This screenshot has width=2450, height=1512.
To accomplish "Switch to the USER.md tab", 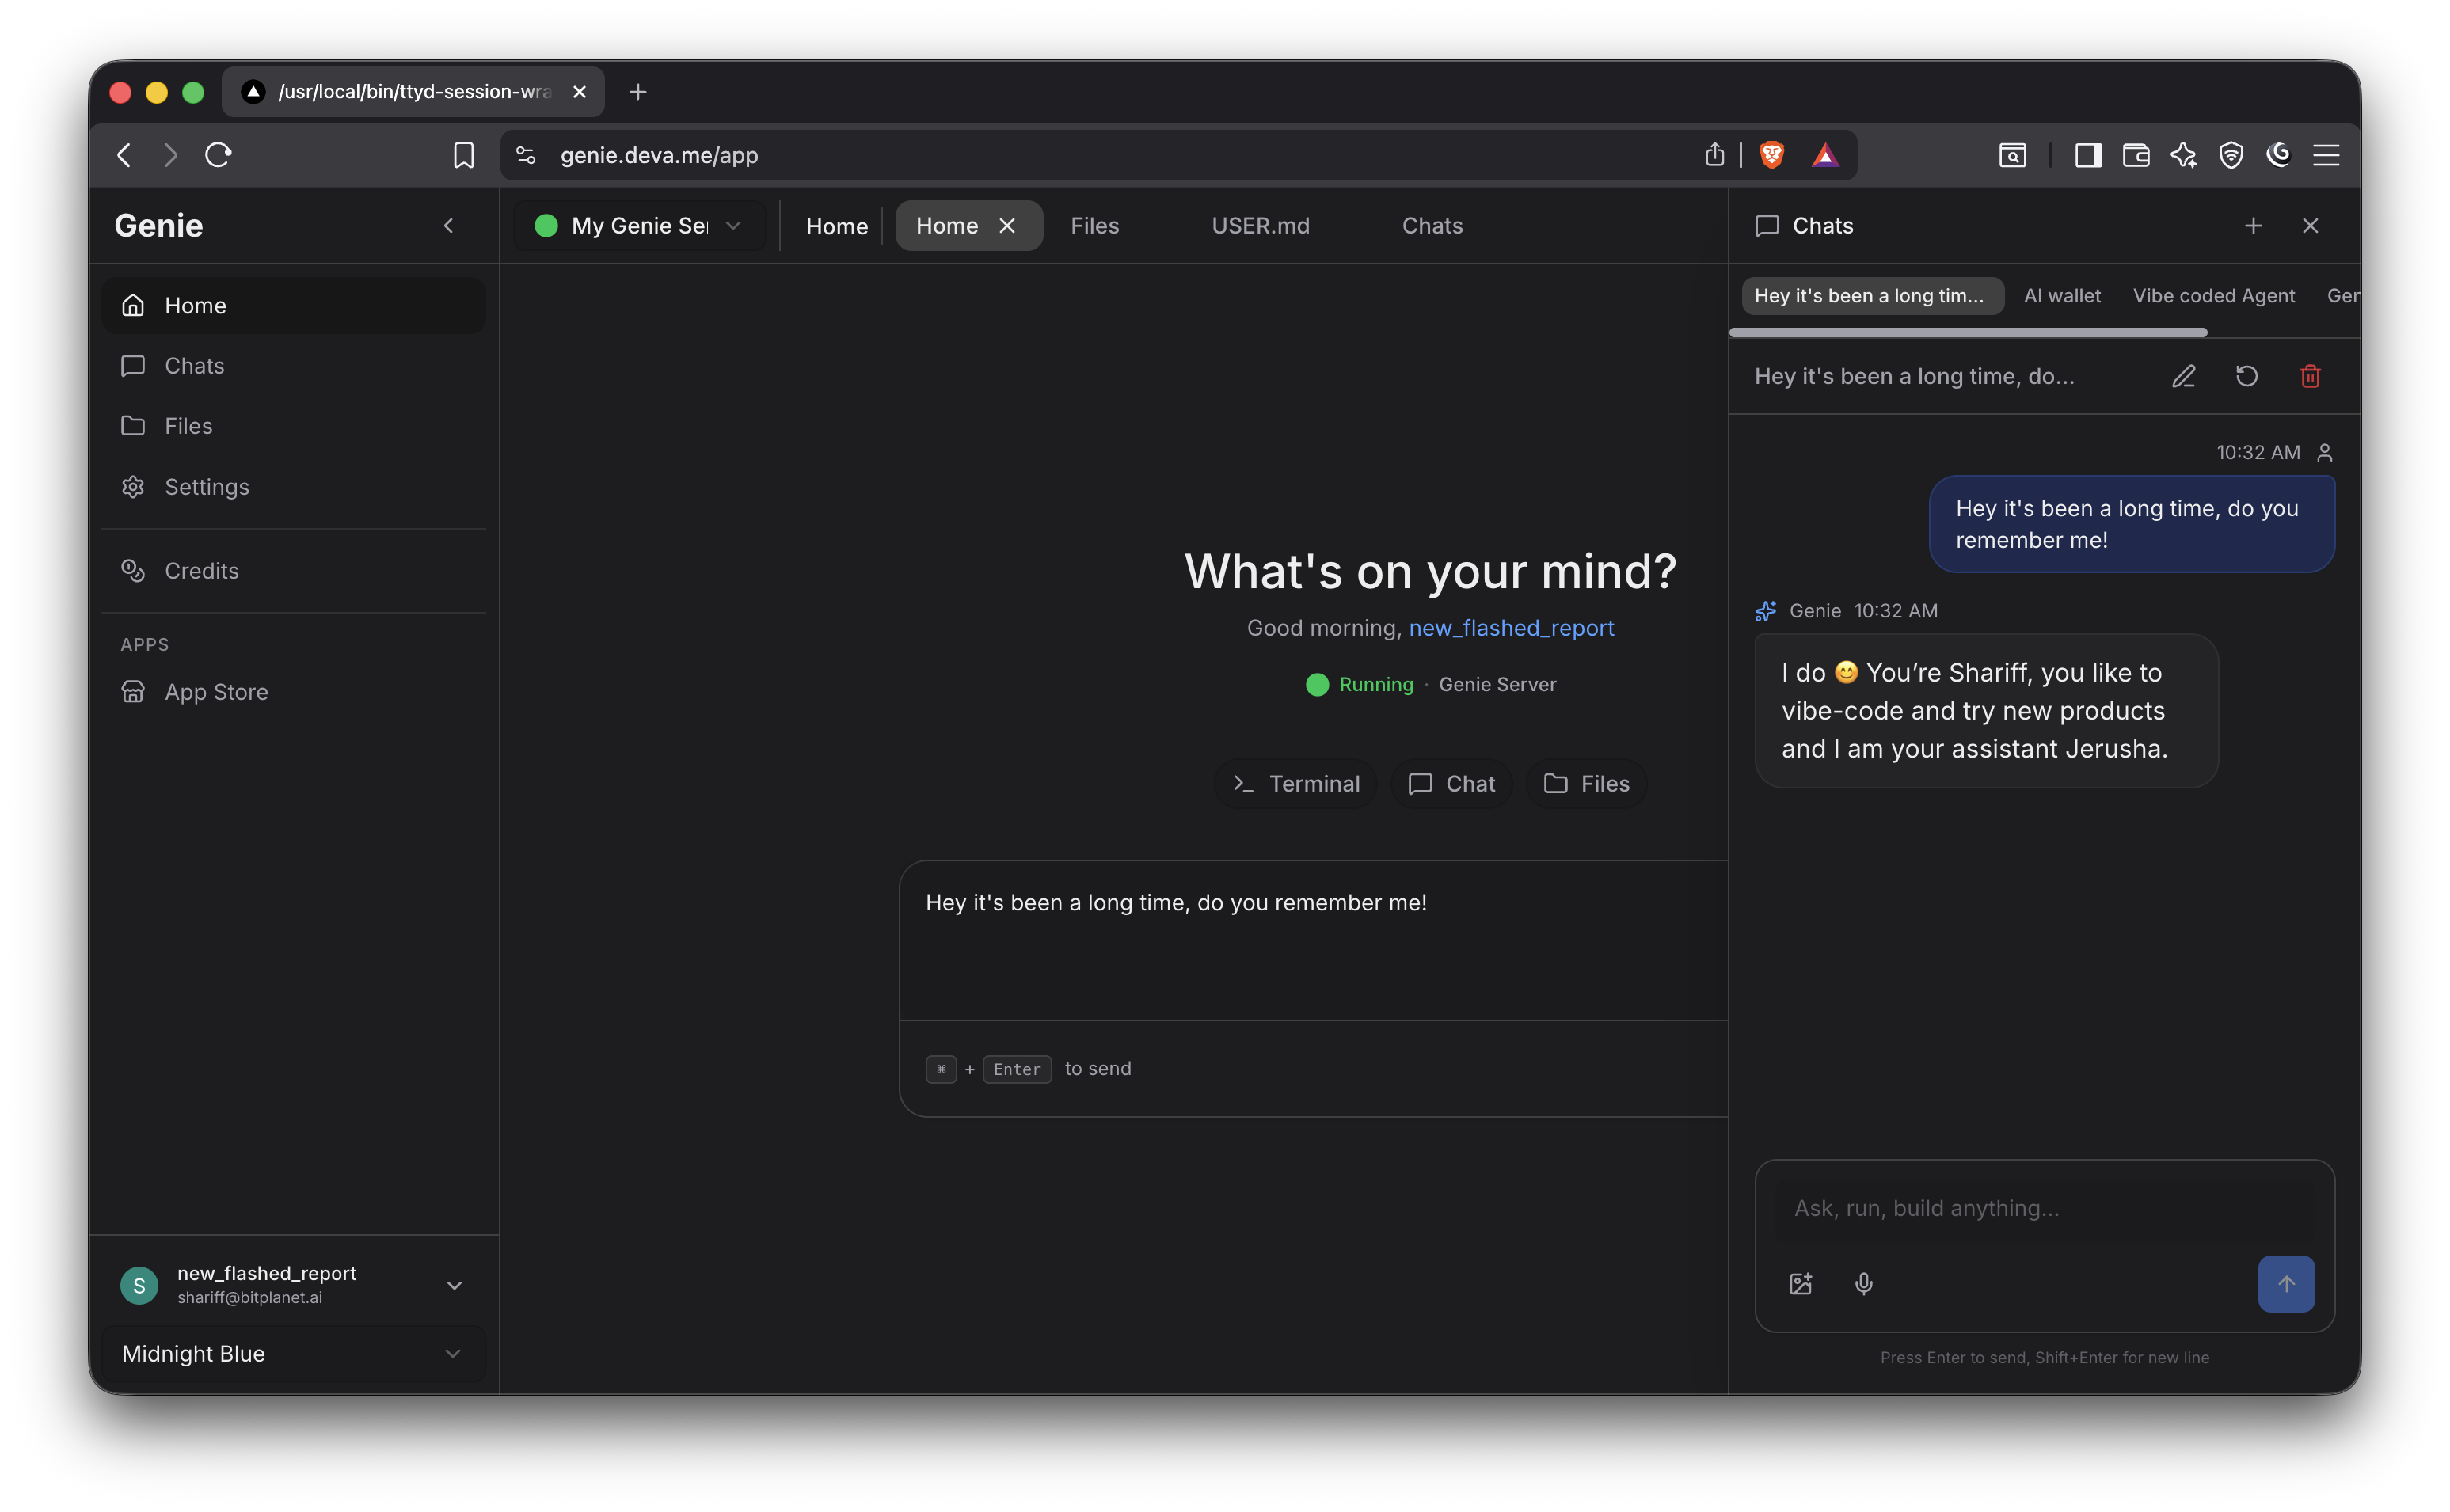I will tap(1260, 226).
